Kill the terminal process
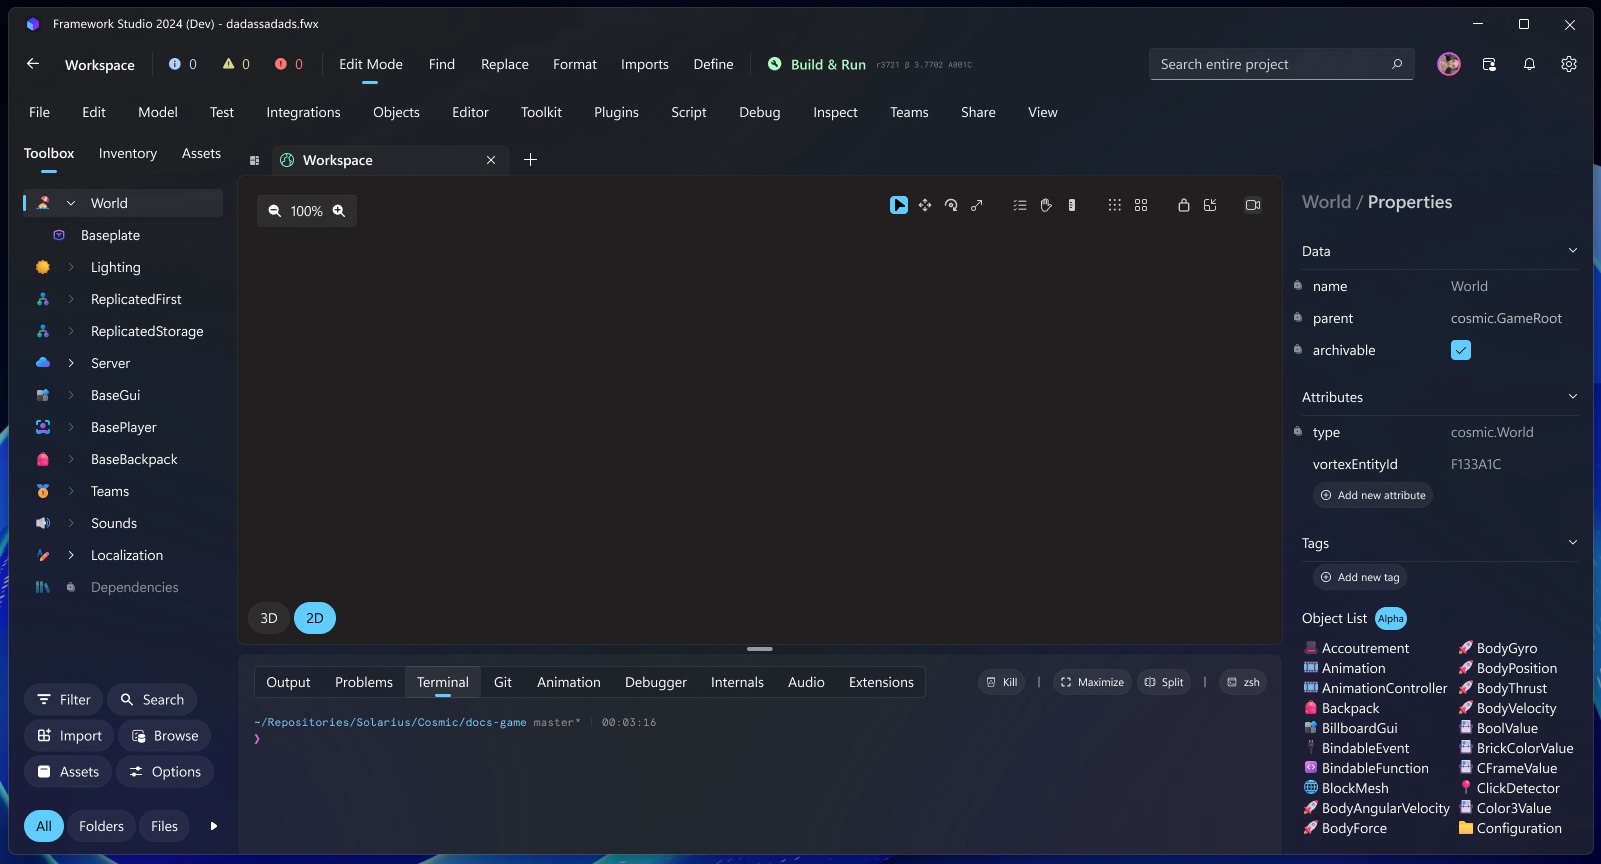This screenshot has width=1601, height=864. point(1001,682)
